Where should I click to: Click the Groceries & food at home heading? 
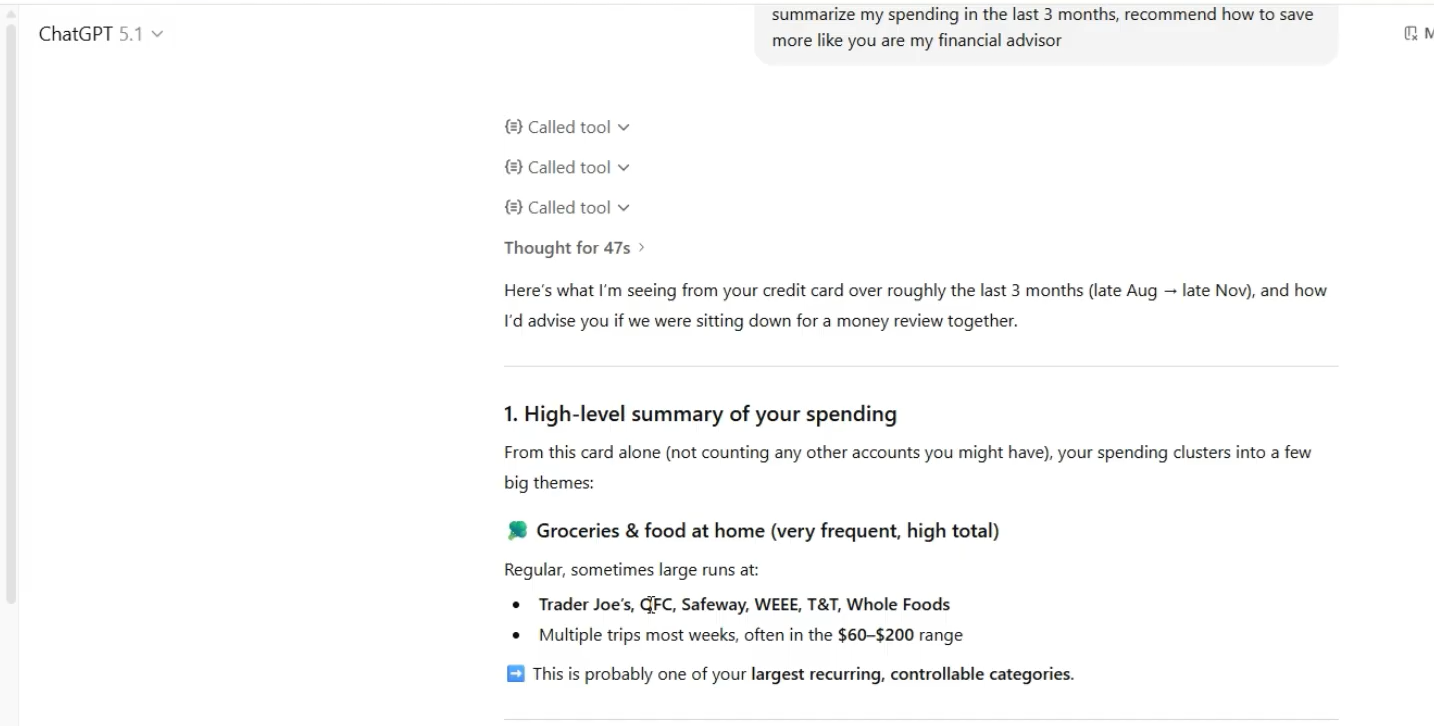(x=767, y=531)
